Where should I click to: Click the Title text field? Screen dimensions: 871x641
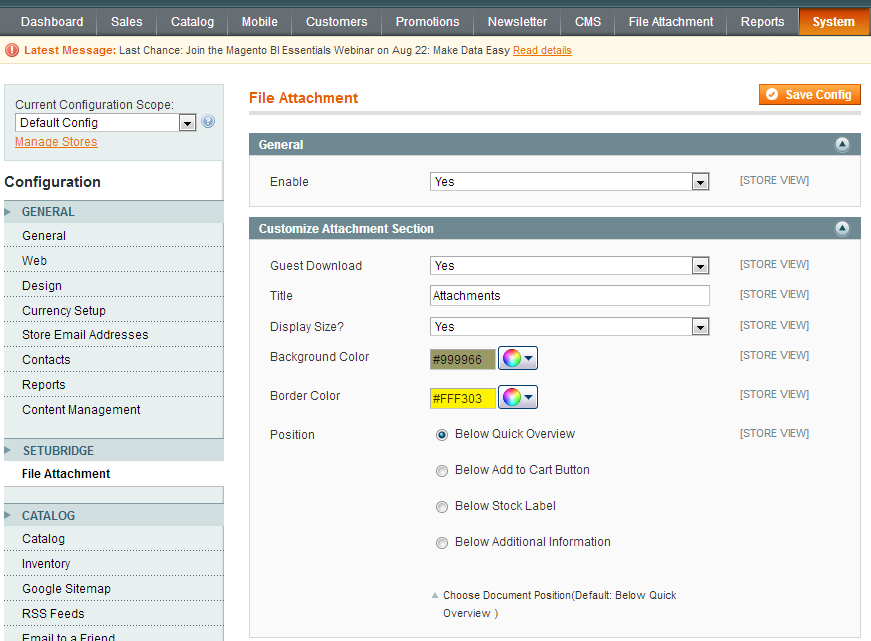569,296
